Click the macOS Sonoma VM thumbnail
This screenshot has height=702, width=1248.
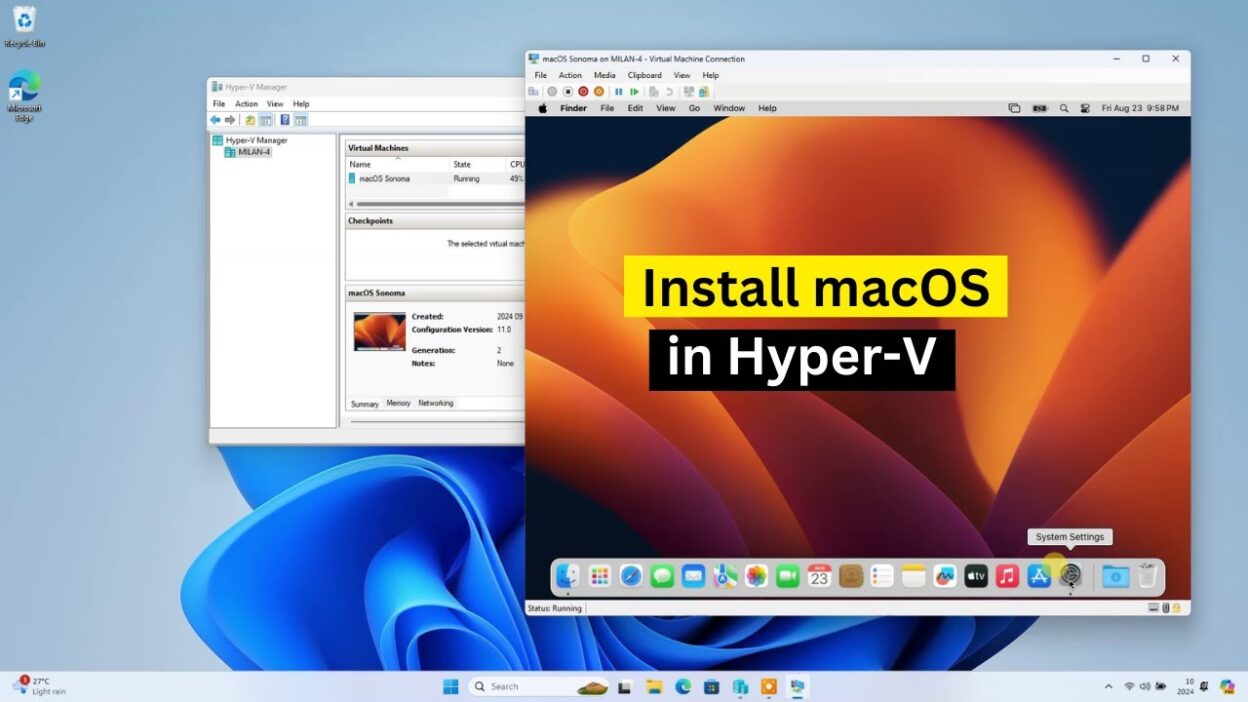pyautogui.click(x=379, y=332)
